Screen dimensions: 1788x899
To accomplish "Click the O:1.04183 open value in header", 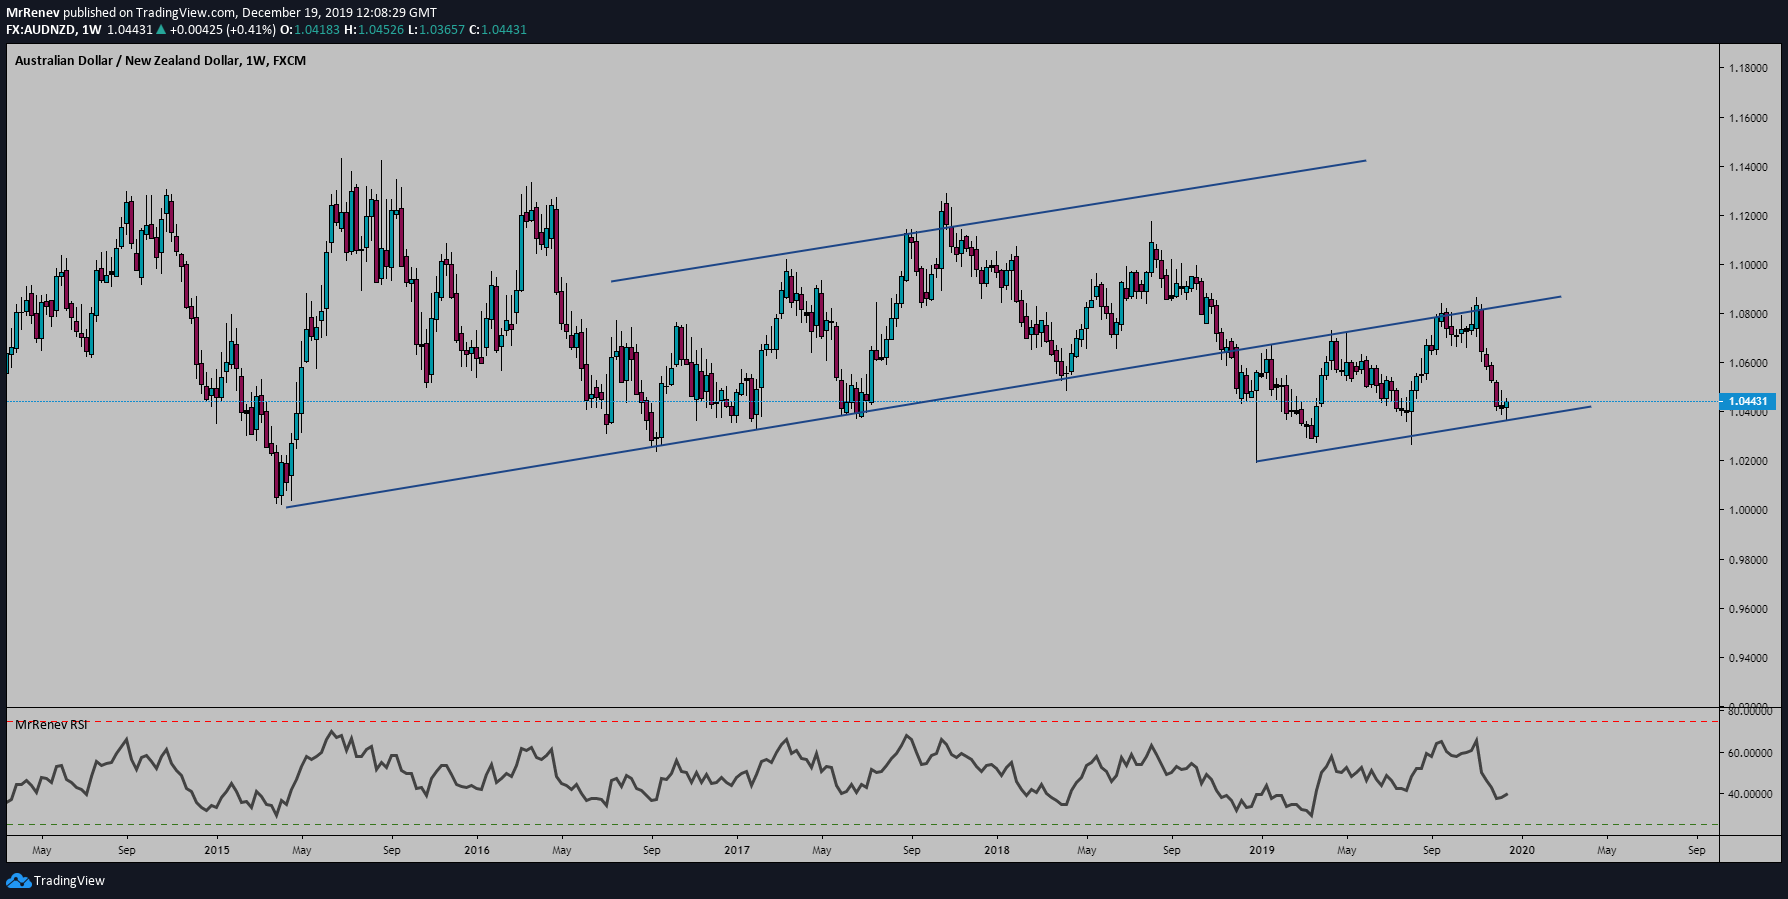I will (310, 30).
